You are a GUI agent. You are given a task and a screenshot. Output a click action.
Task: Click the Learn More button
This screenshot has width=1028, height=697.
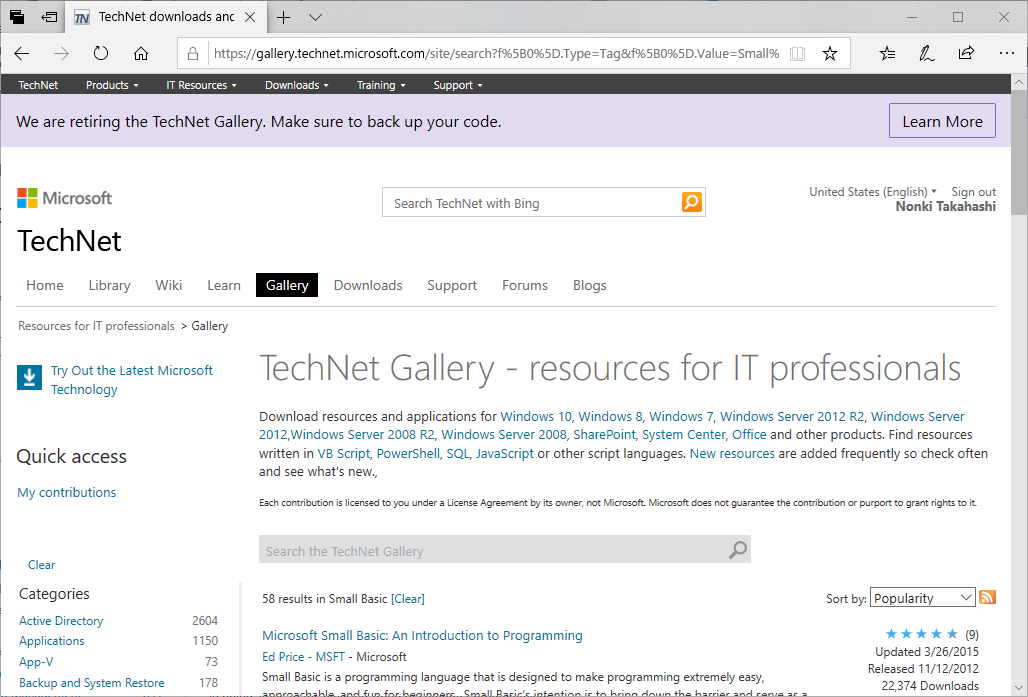pyautogui.click(x=941, y=120)
